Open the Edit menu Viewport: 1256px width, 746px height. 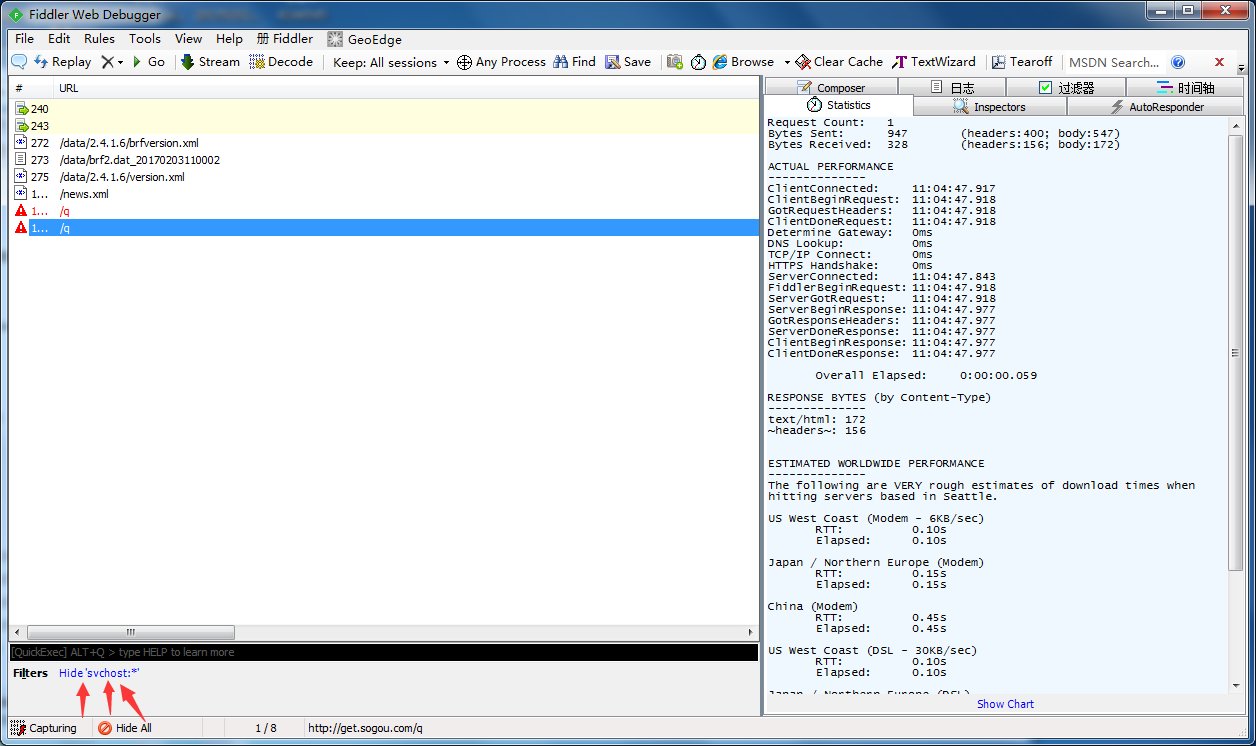[59, 39]
